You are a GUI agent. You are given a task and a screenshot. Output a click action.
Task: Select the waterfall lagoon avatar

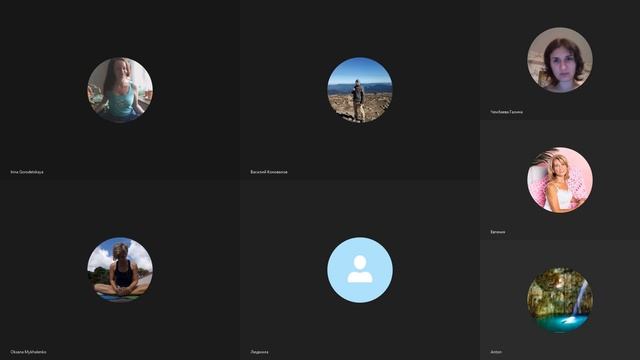(560, 300)
